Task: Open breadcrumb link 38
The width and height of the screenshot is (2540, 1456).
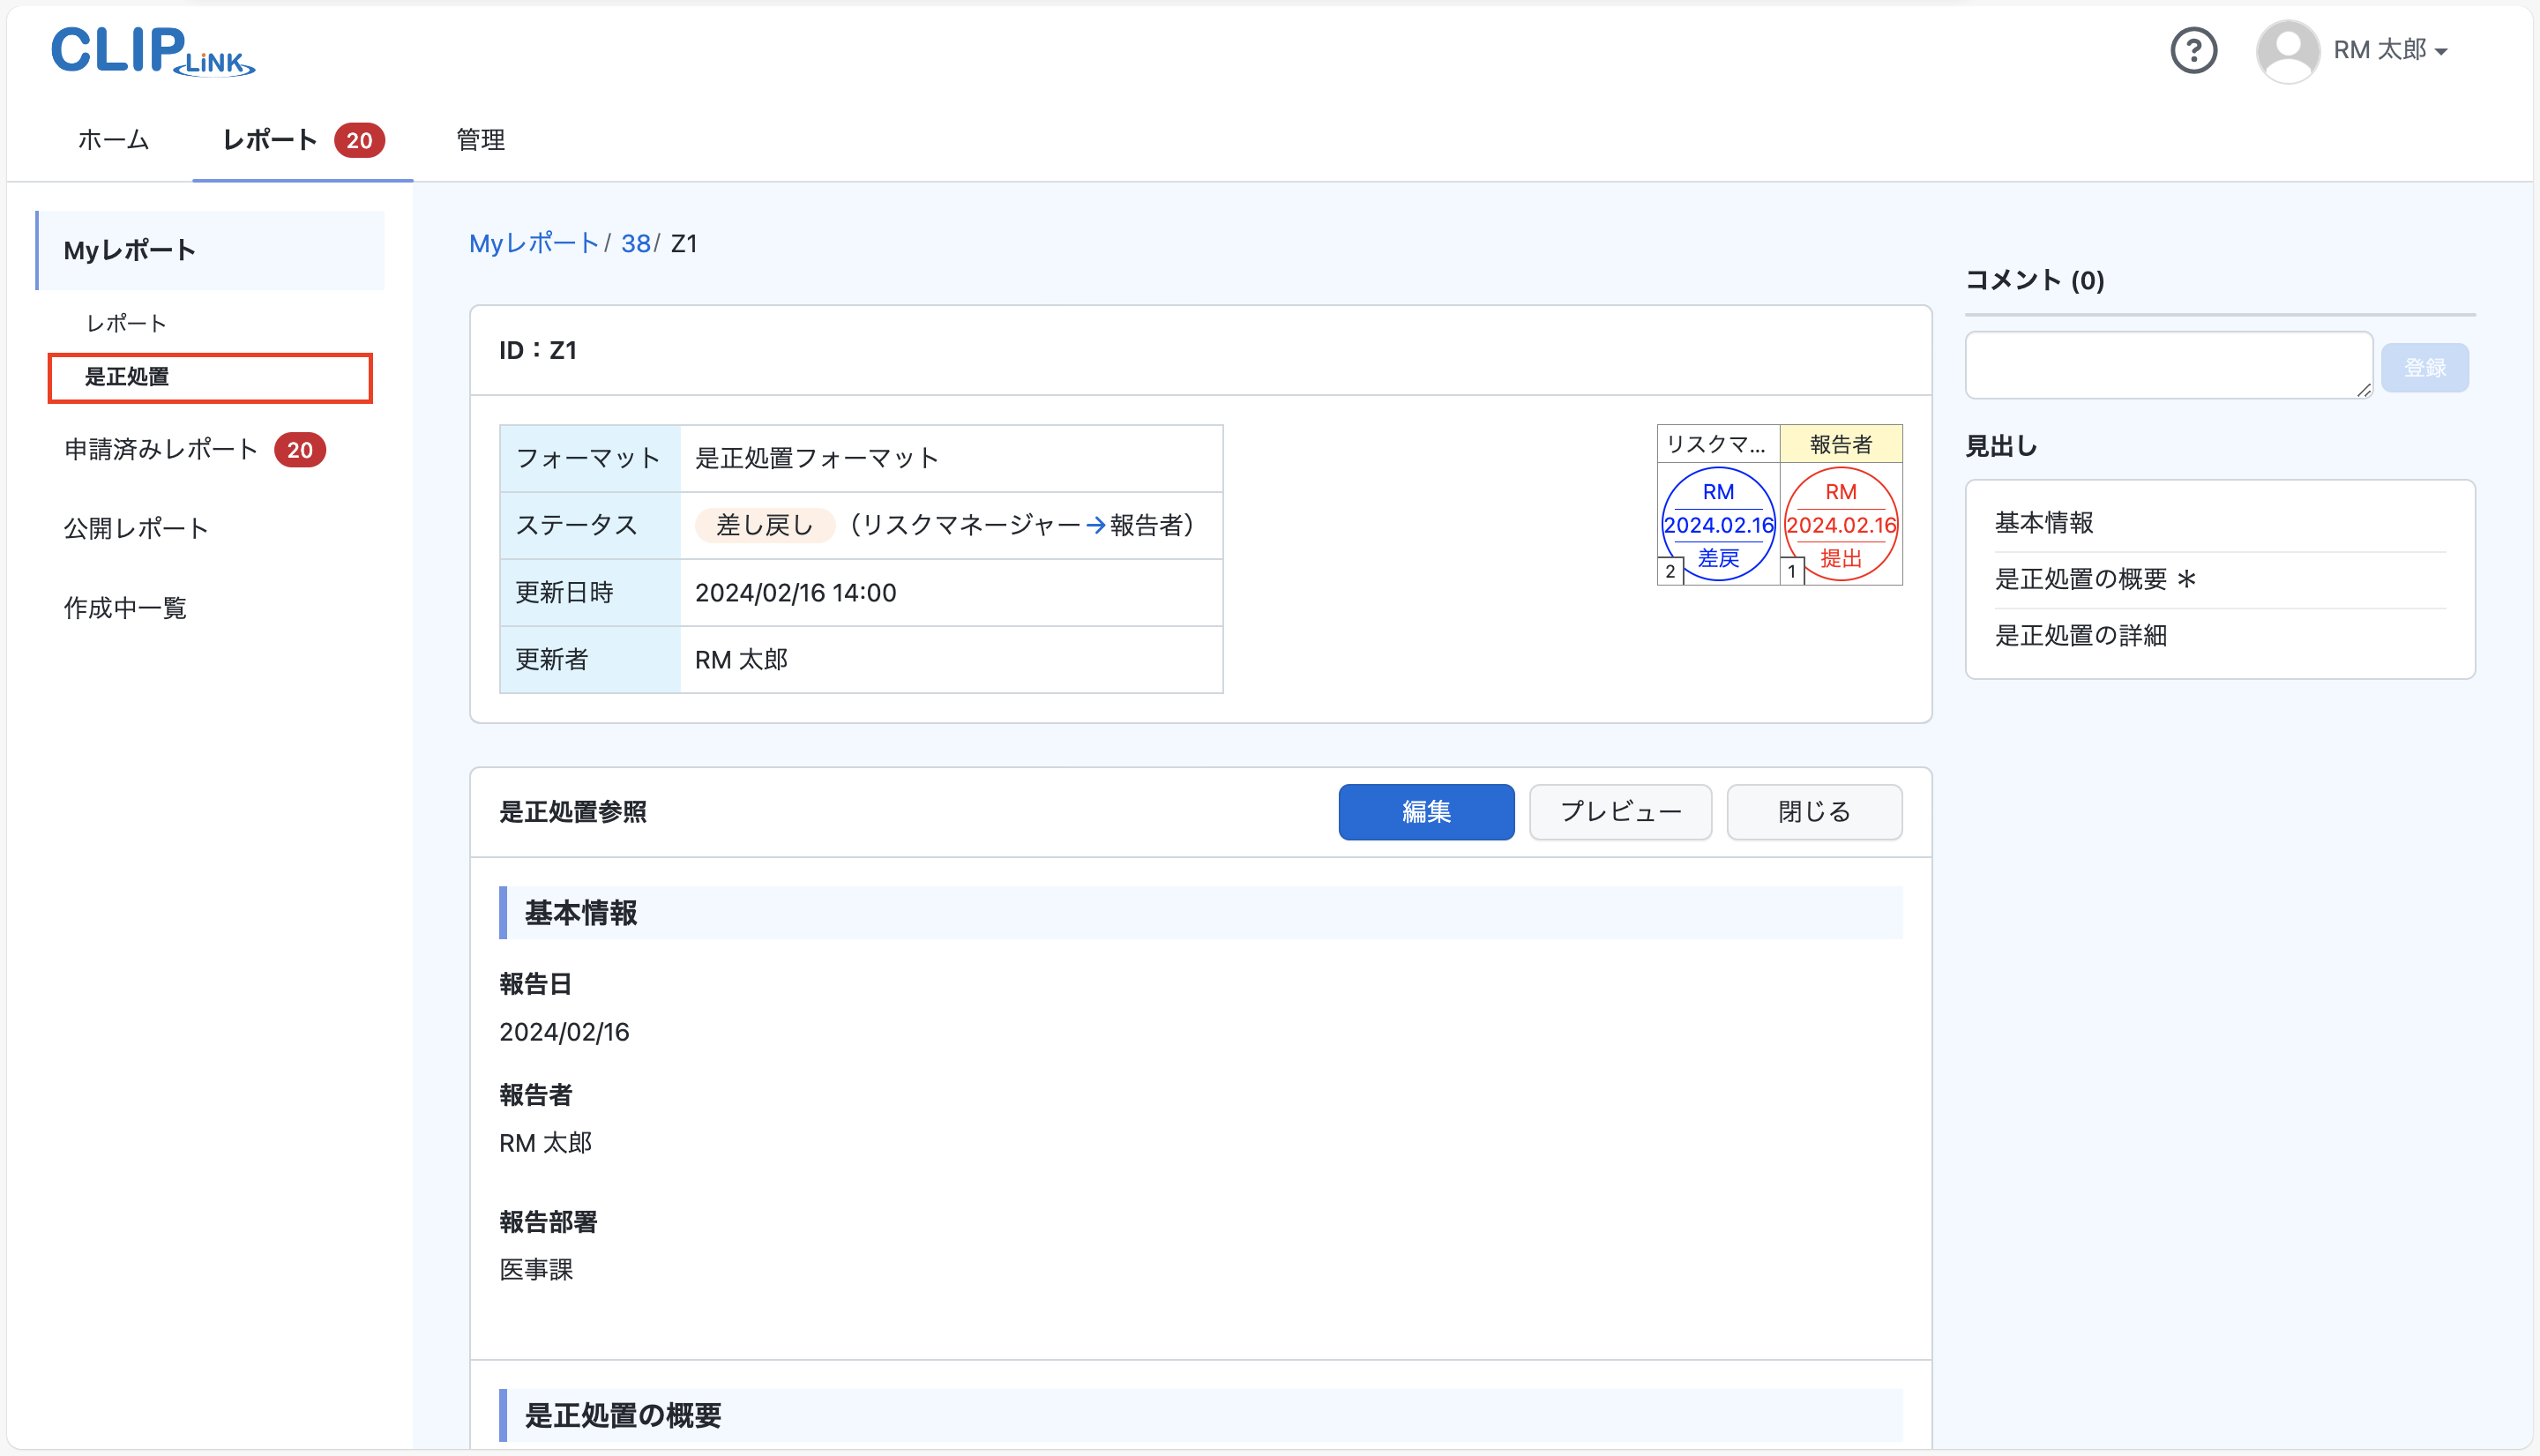Action: [636, 243]
